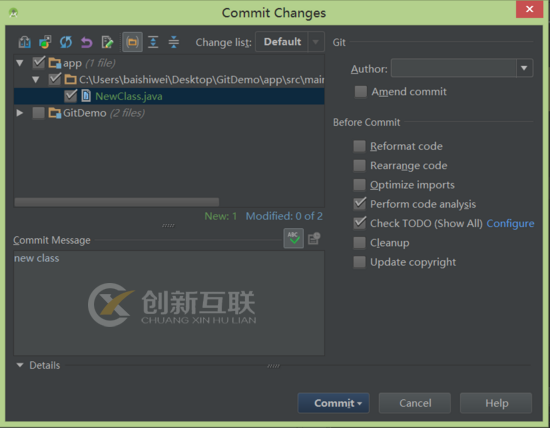Click the Expand All toolbar icon
This screenshot has width=550, height=428.
point(153,42)
